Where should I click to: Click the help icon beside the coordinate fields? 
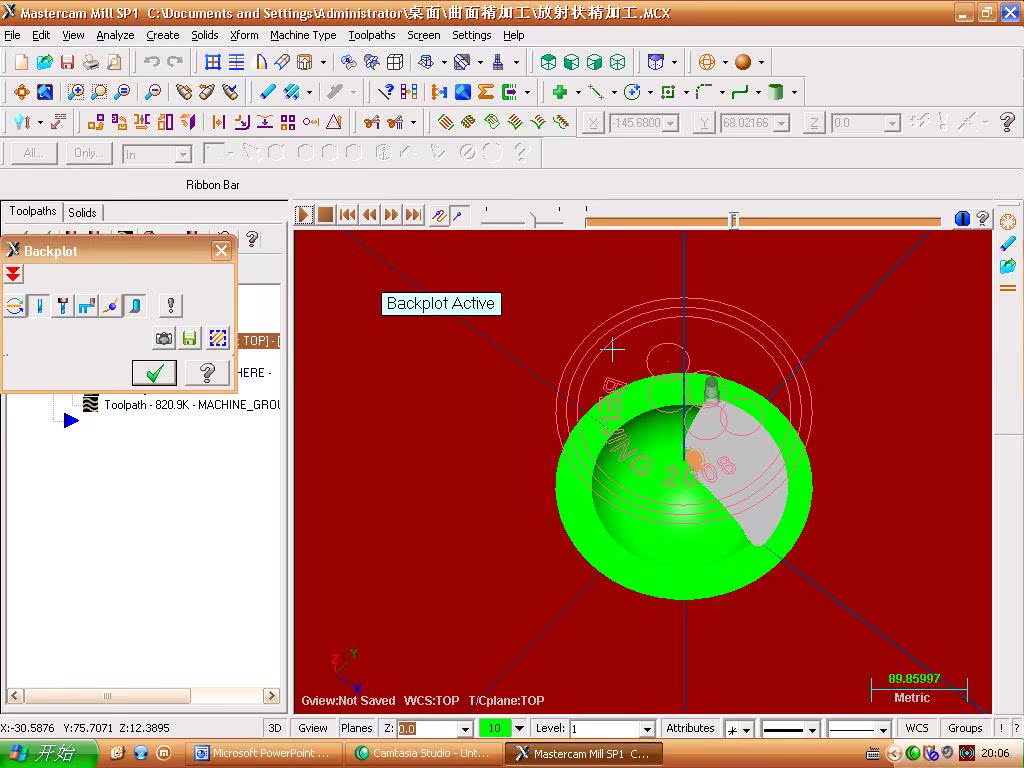point(1007,122)
